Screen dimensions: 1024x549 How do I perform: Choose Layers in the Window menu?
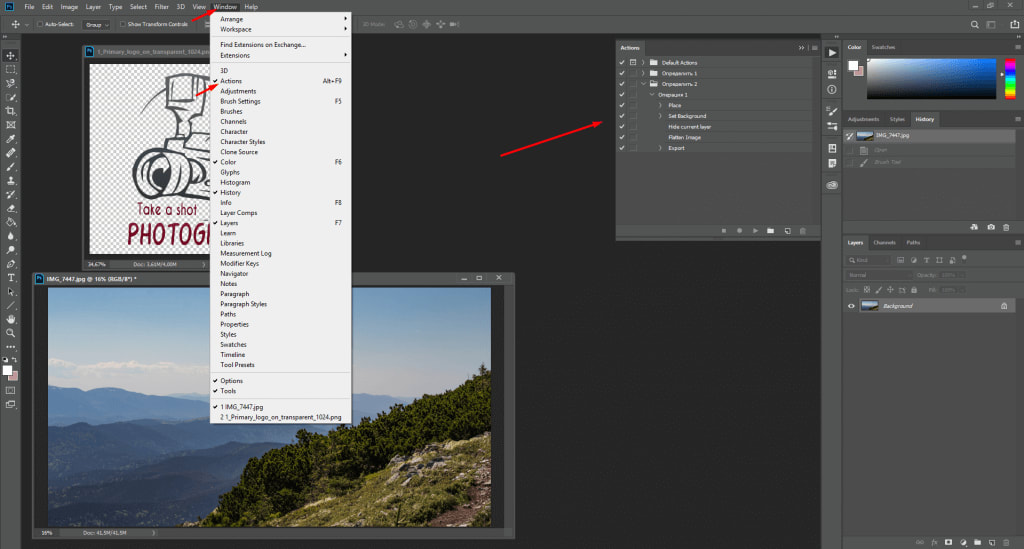coord(281,223)
